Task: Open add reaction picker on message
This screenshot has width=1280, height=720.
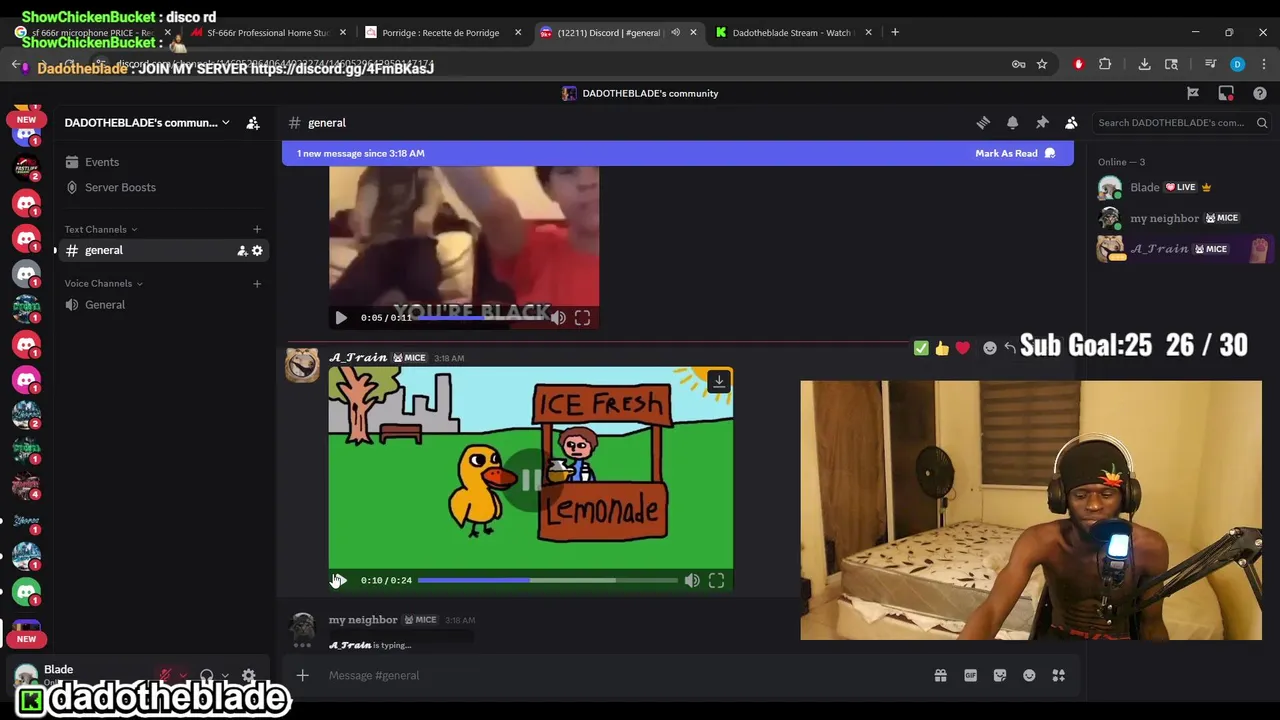Action: 989,348
